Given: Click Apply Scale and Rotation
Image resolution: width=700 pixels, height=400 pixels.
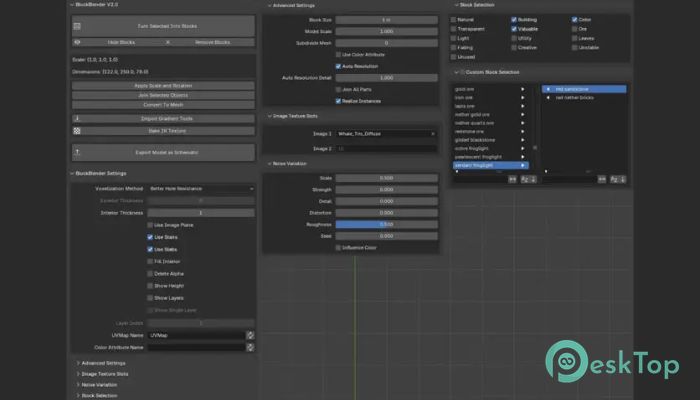Looking at the screenshot, I should pos(163,85).
